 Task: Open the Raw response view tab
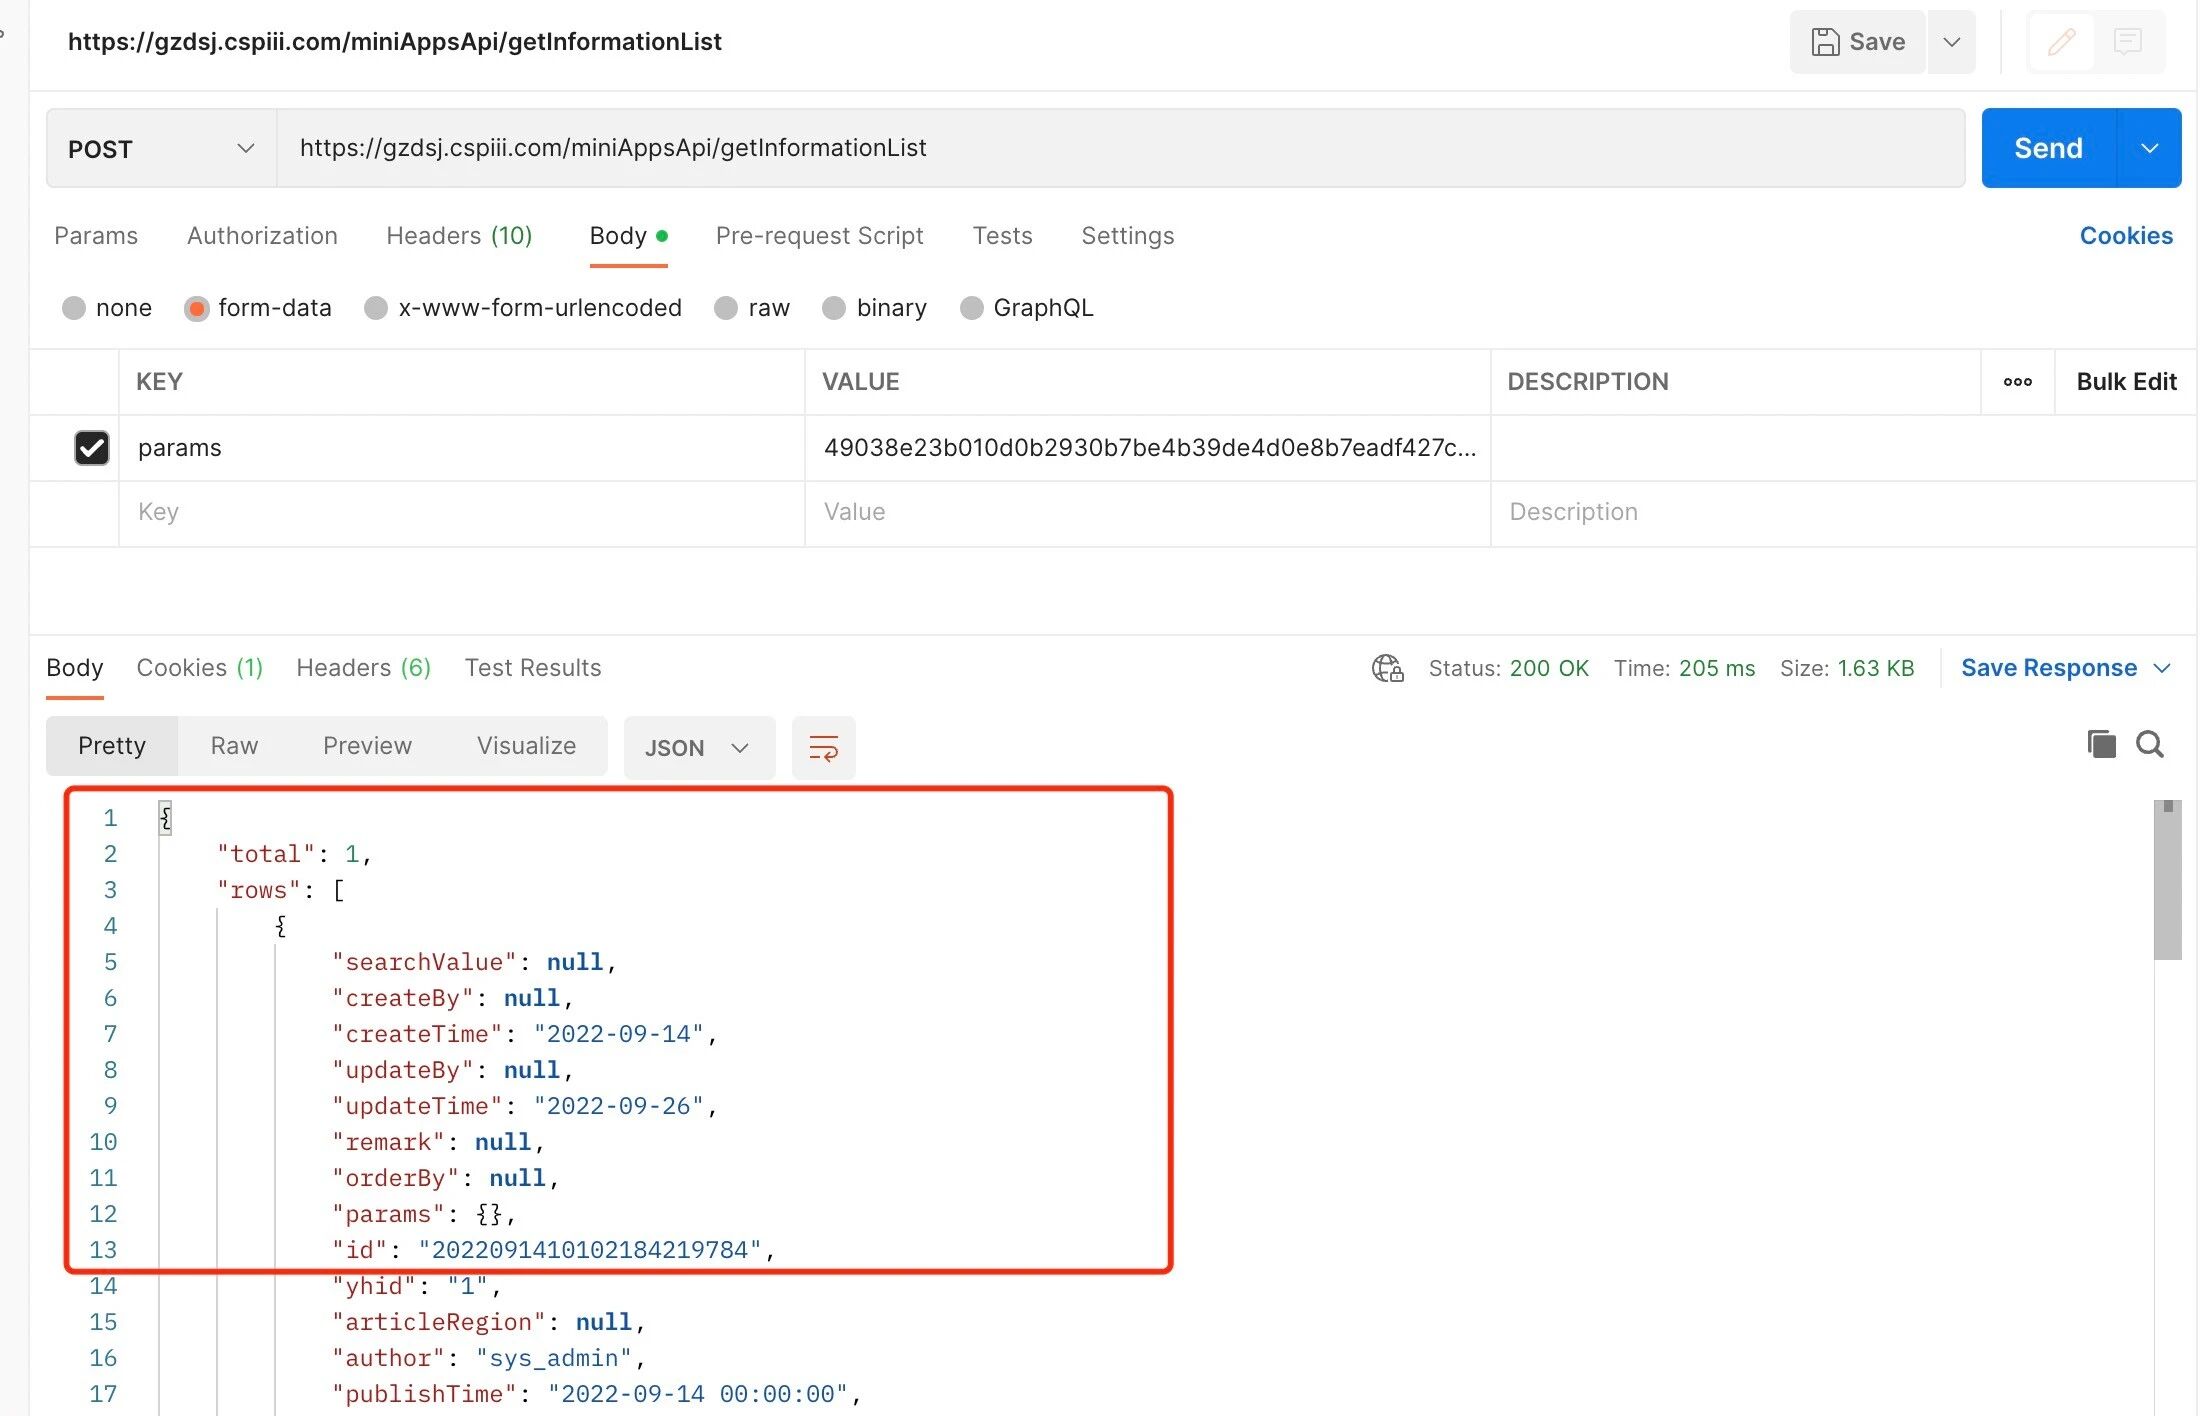coord(234,746)
